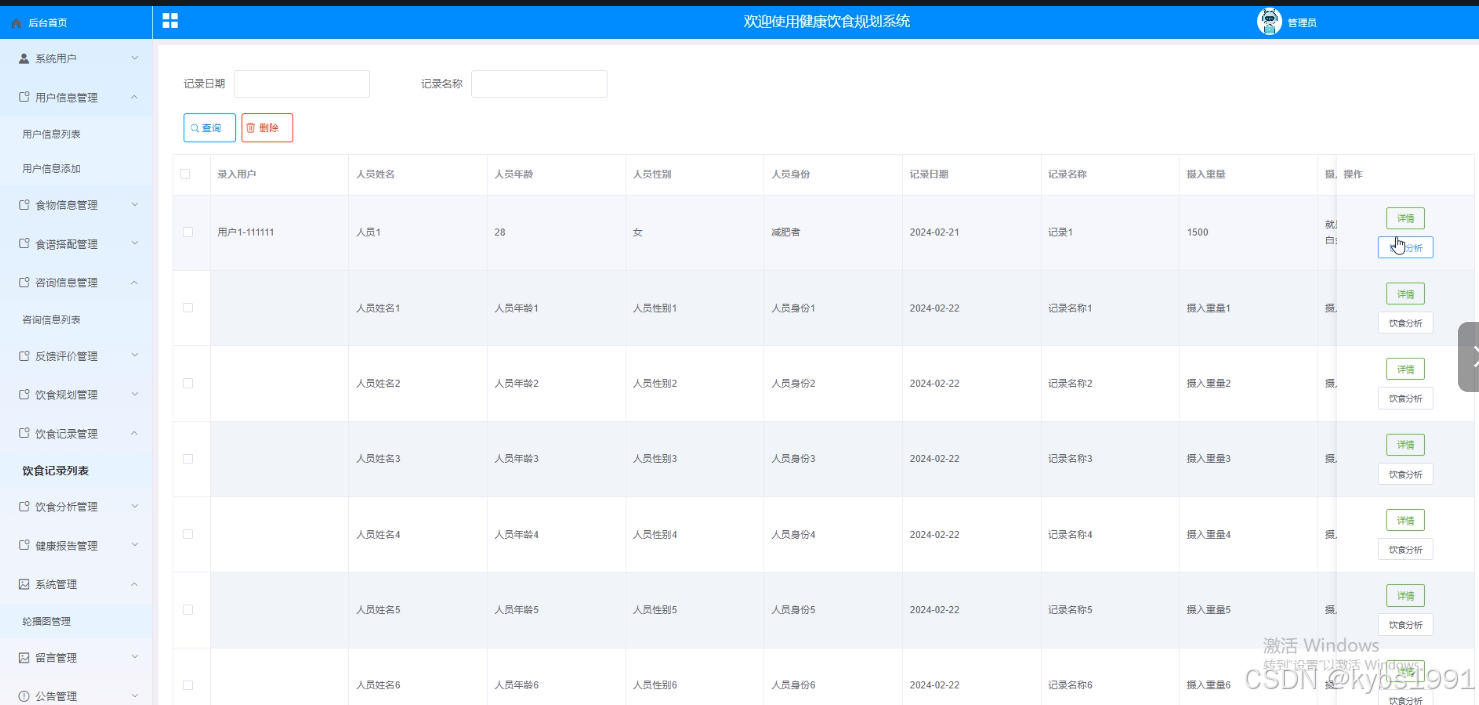Screen dimensions: 1479x705
Task: Click the home icon beside 后台首页
Action: [16, 22]
